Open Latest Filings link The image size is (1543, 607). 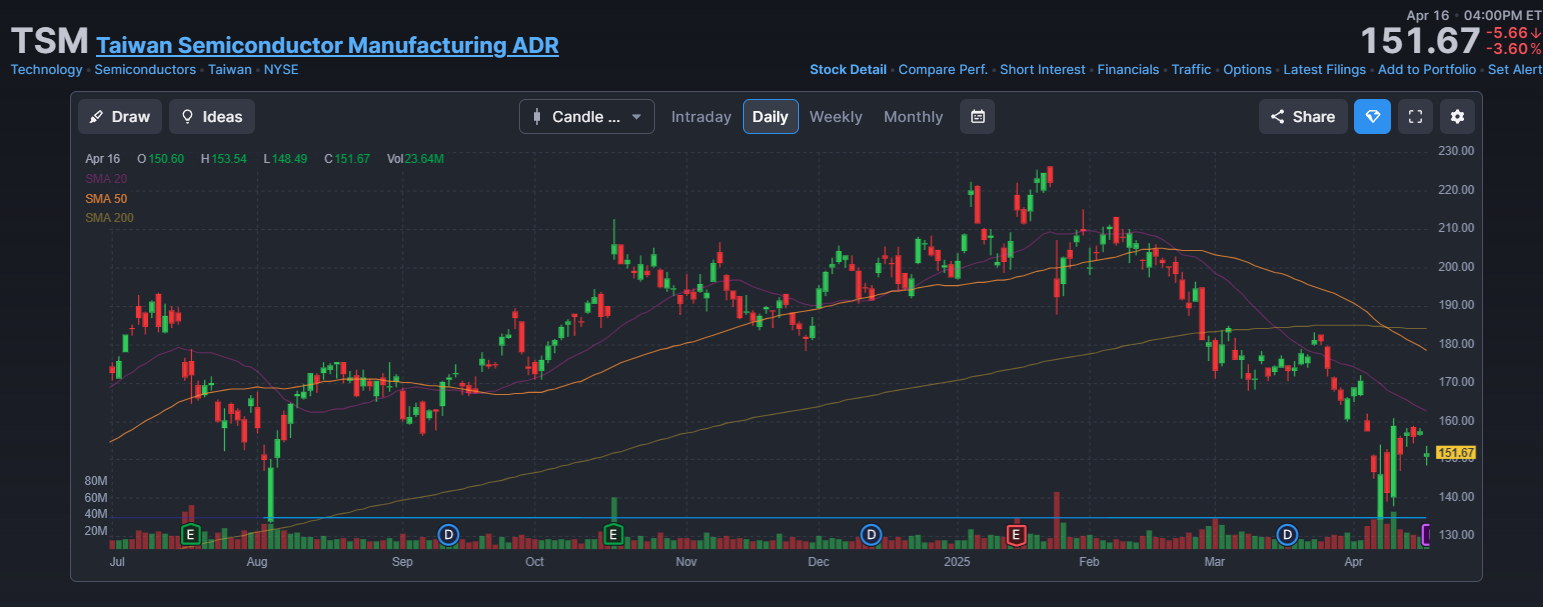tap(1324, 70)
